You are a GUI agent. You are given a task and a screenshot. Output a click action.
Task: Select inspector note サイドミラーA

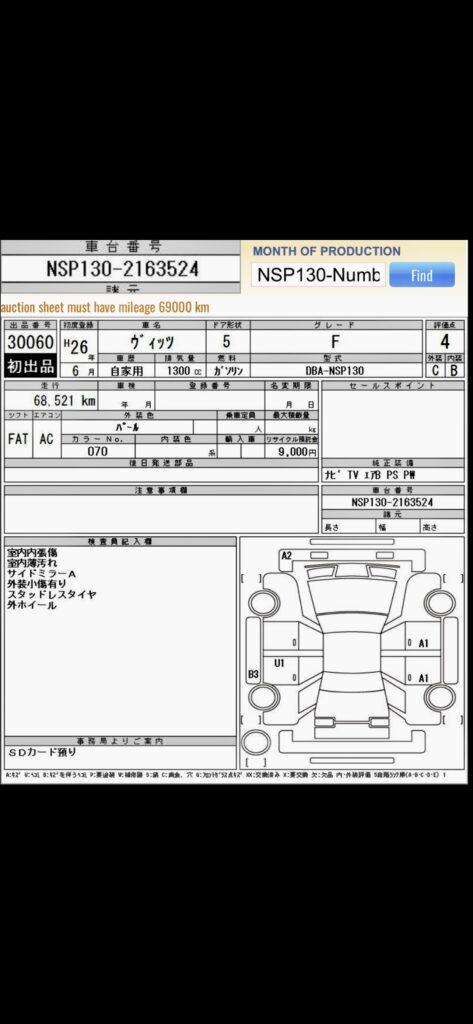pyautogui.click(x=42, y=573)
